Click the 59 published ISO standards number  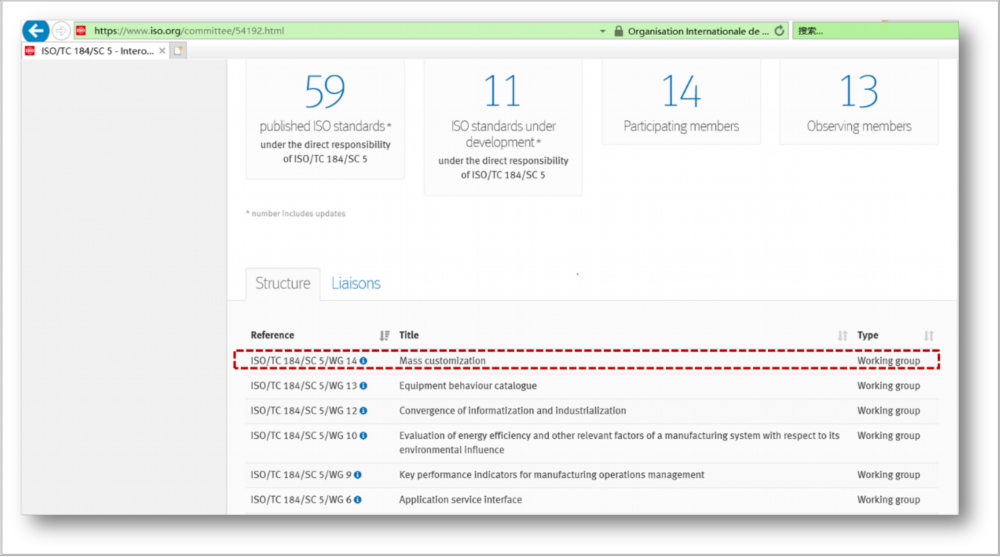[325, 91]
